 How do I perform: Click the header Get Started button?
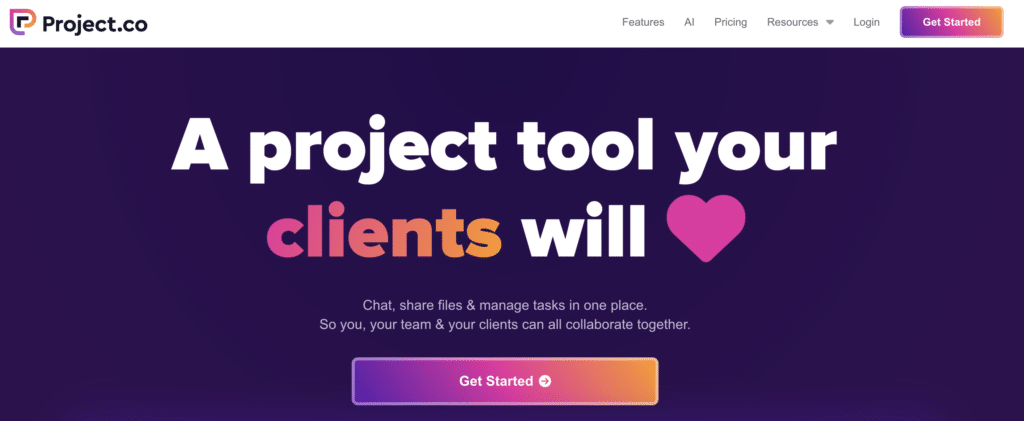click(x=952, y=22)
